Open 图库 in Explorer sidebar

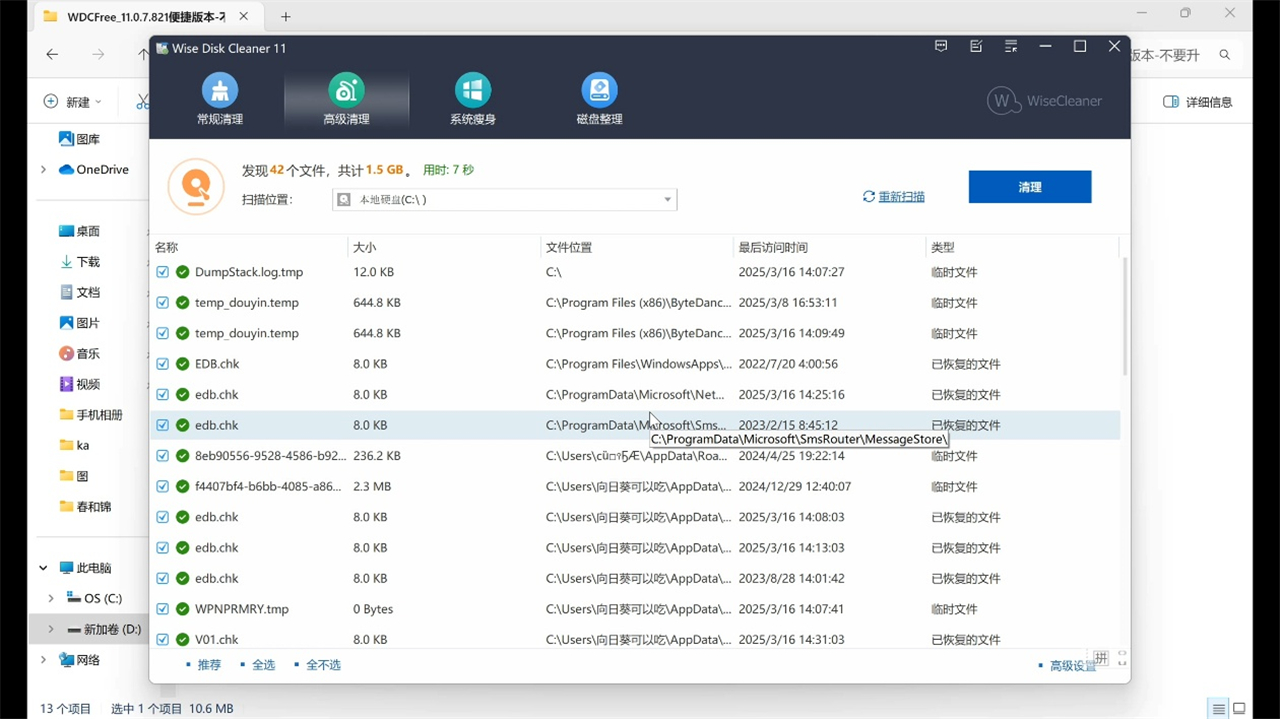tap(79, 139)
